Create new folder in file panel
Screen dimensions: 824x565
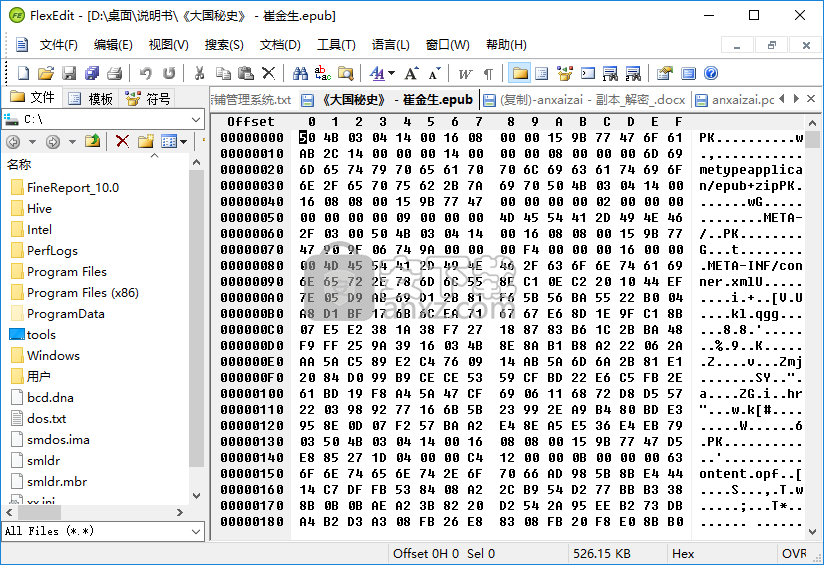pyautogui.click(x=146, y=141)
